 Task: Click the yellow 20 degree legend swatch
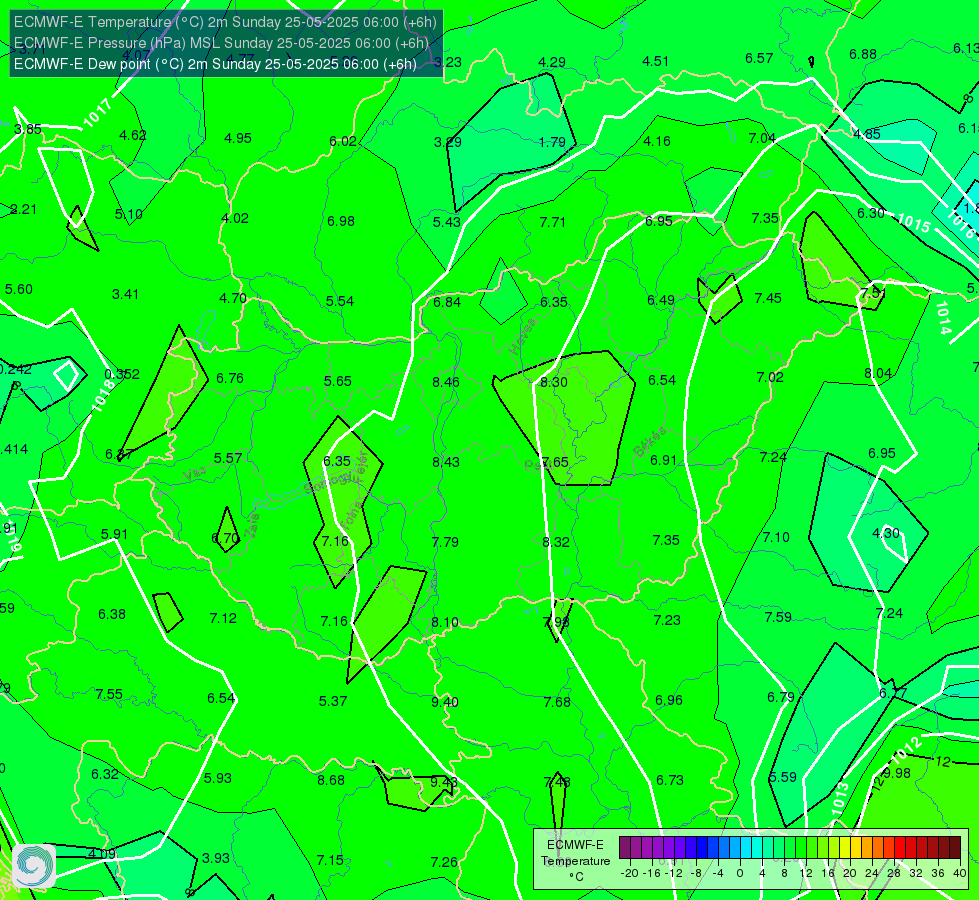pos(845,848)
